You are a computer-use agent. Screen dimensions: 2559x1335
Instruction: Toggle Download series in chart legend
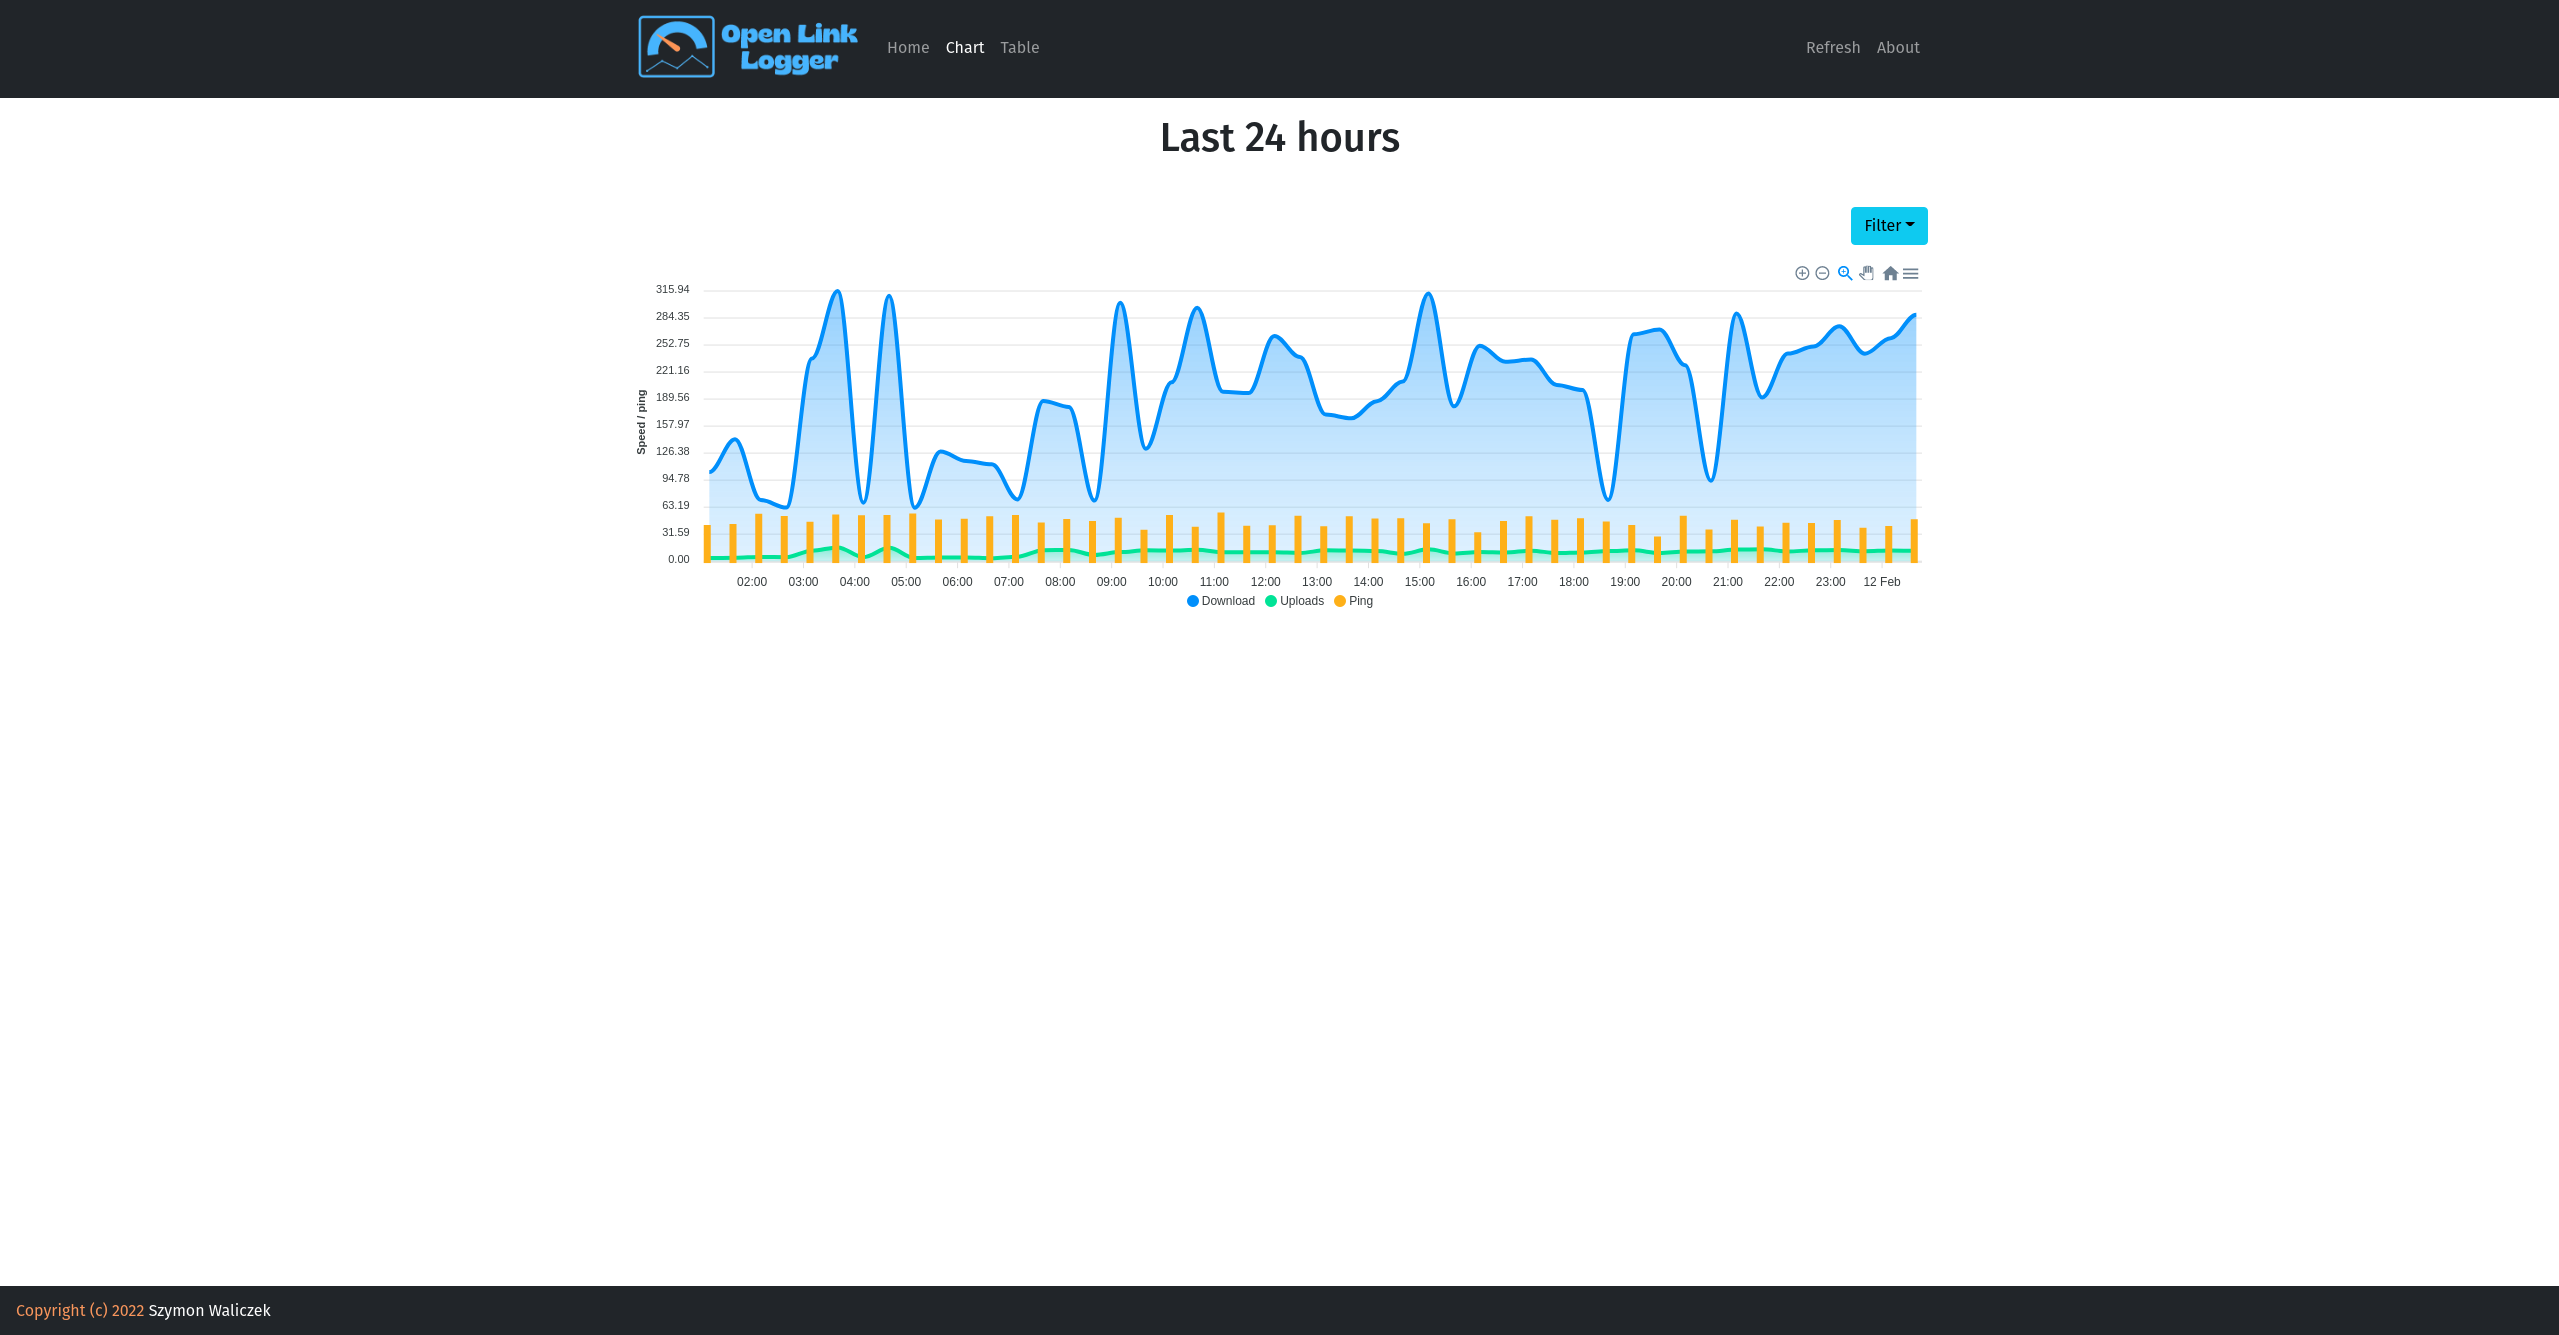(1227, 601)
